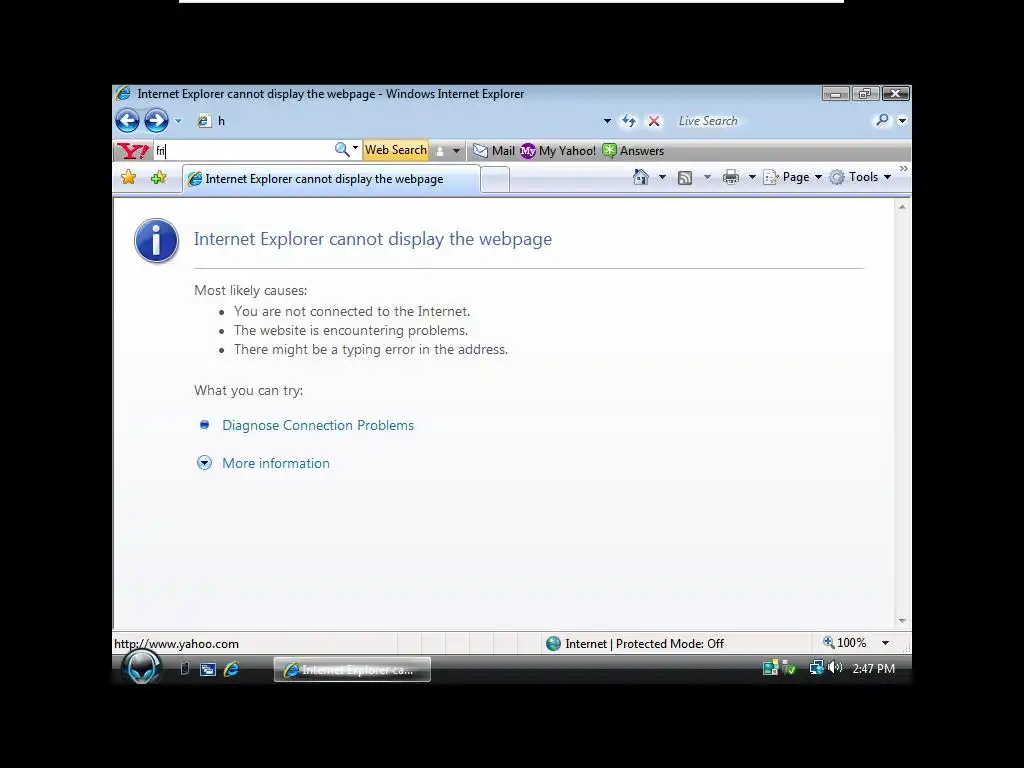Open the zoom level dropdown arrow
1024x768 pixels.
886,643
